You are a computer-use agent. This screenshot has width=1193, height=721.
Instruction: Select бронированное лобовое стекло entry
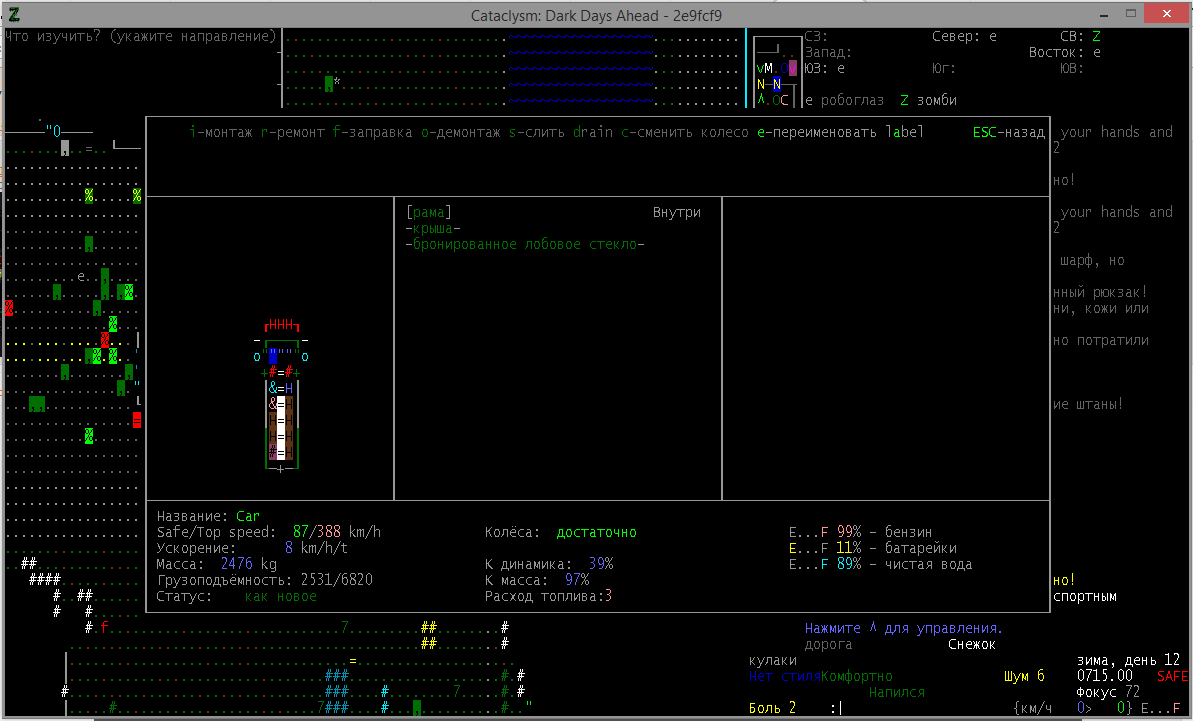pos(525,244)
